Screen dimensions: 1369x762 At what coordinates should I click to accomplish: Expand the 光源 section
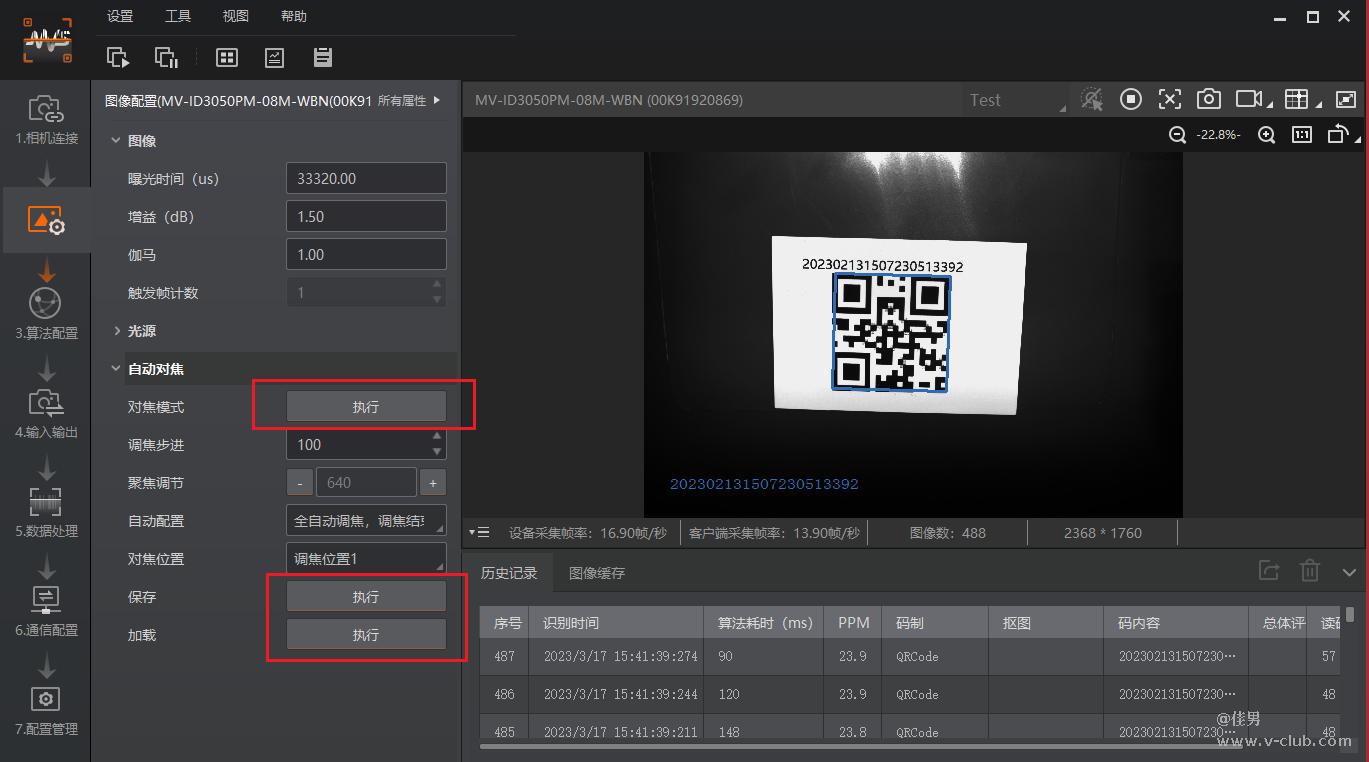point(116,331)
